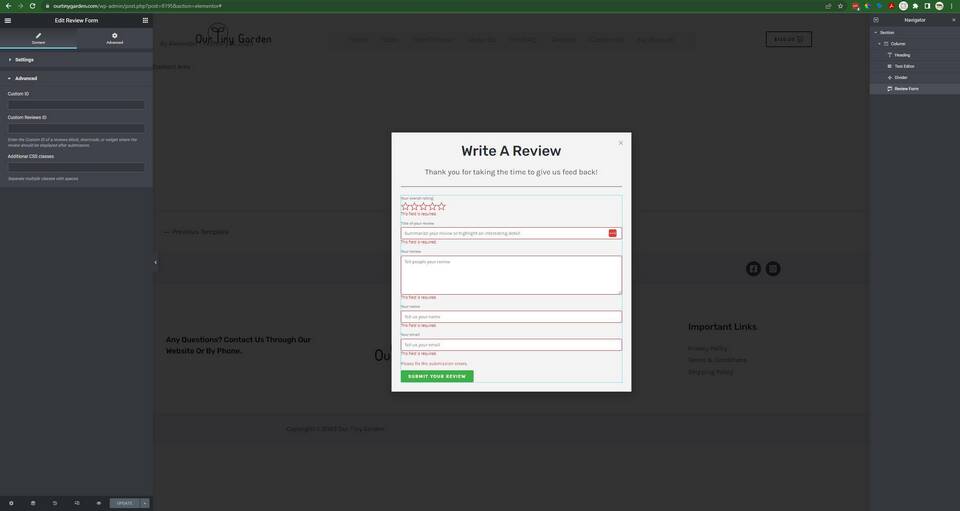Click the review title input field

coord(511,233)
